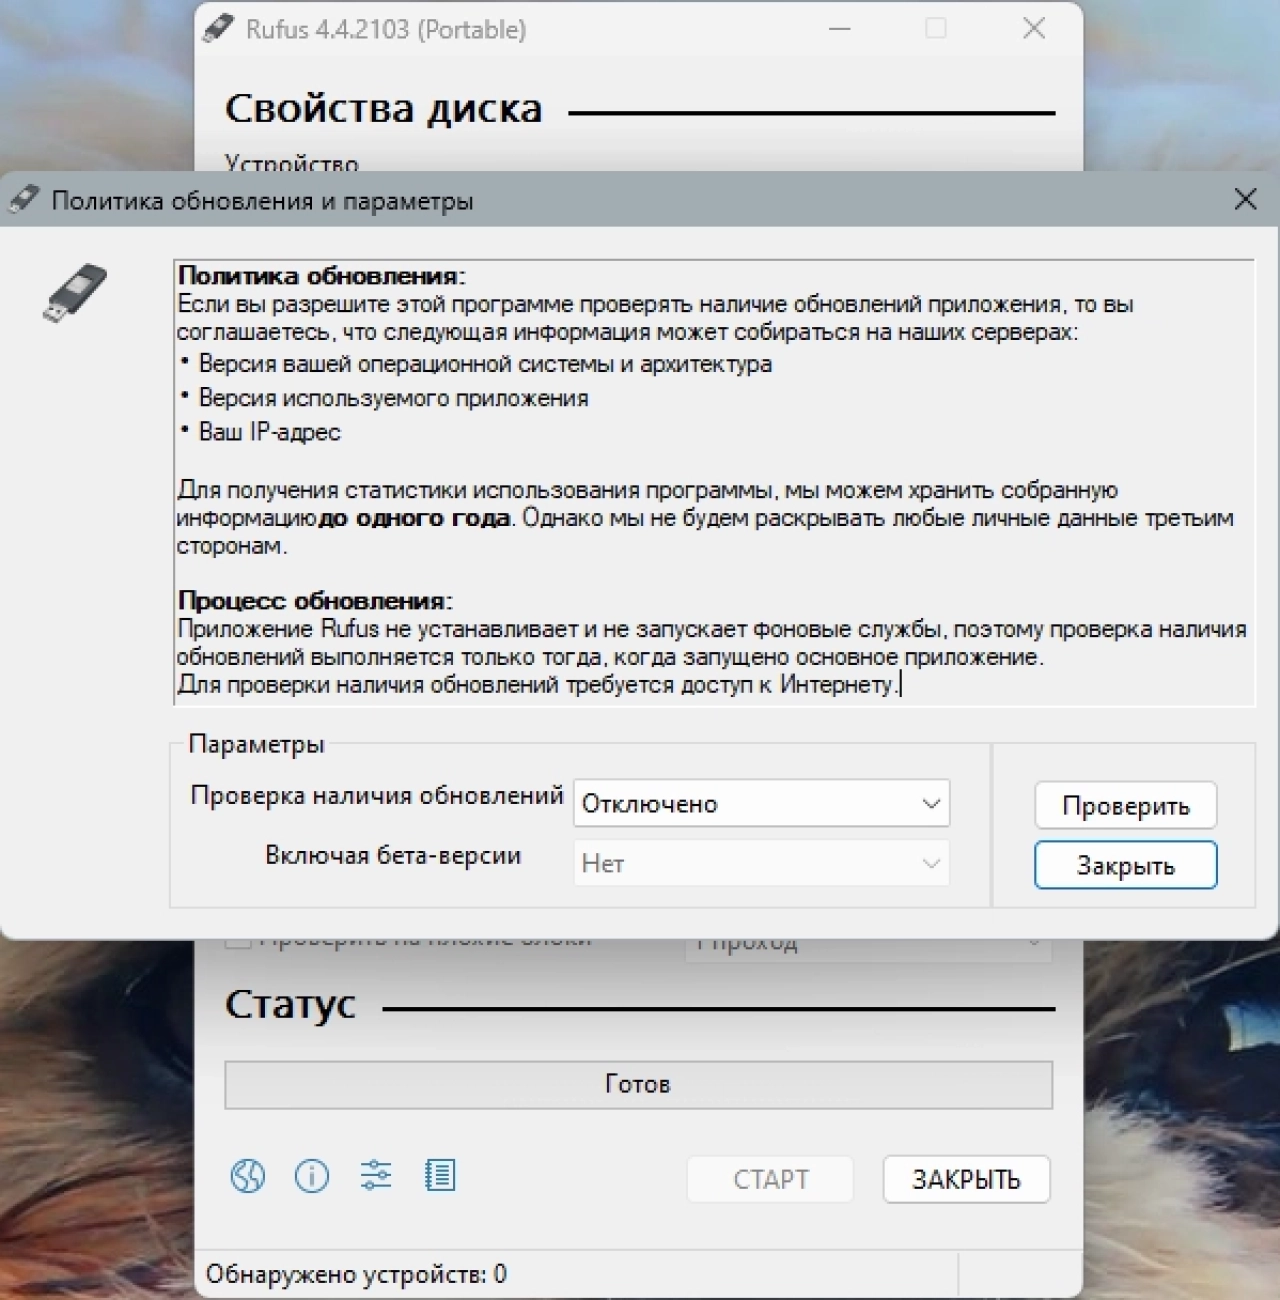Close the Rufus main window
Image resolution: width=1280 pixels, height=1300 pixels.
(x=1034, y=28)
